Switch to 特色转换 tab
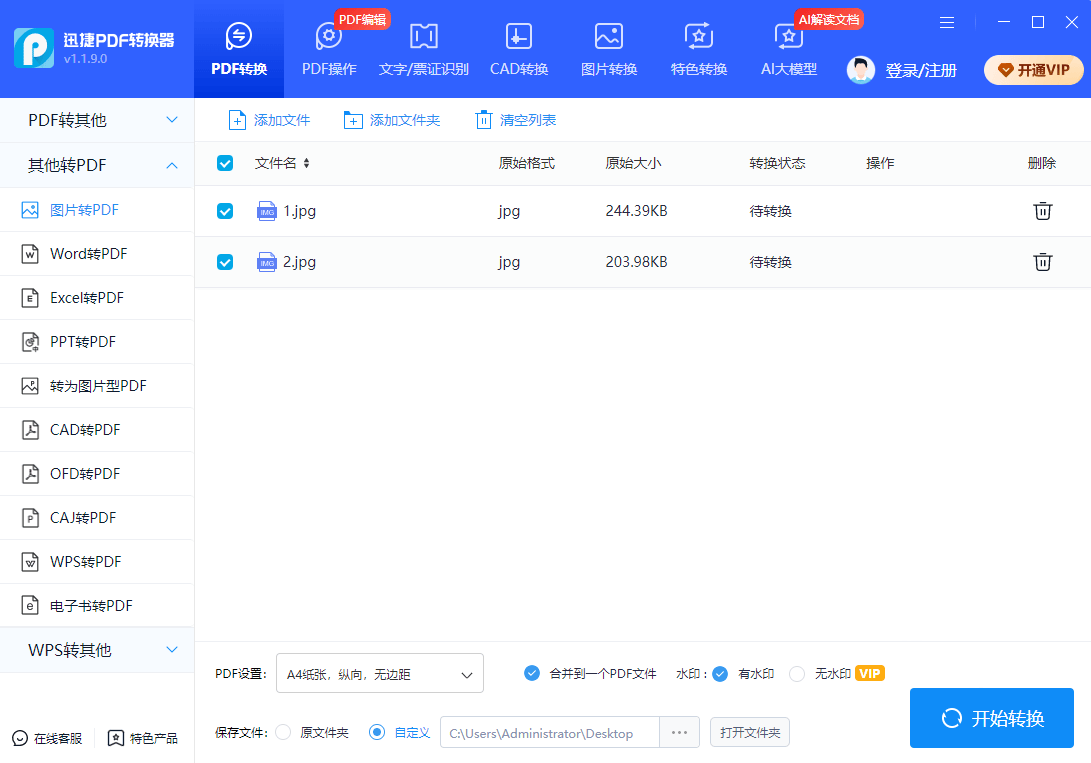Image resolution: width=1091 pixels, height=763 pixels. click(699, 49)
